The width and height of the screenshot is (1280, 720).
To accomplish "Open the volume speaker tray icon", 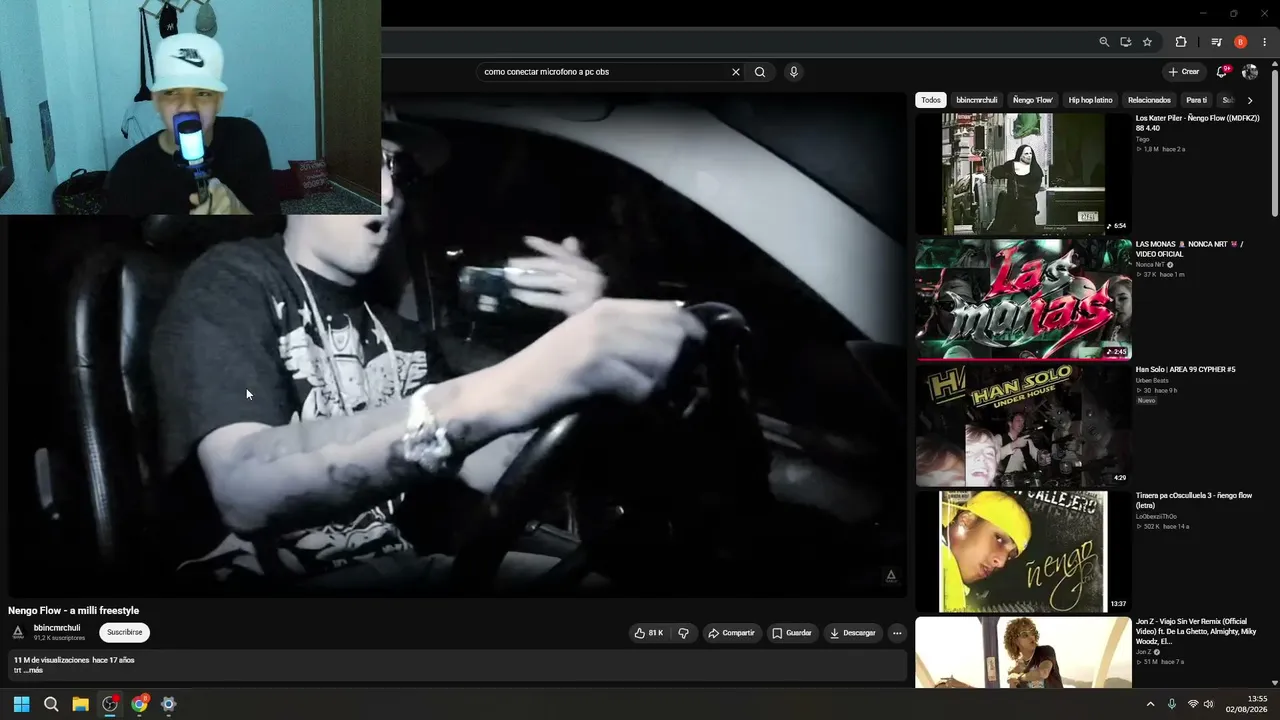I will coord(1209,704).
